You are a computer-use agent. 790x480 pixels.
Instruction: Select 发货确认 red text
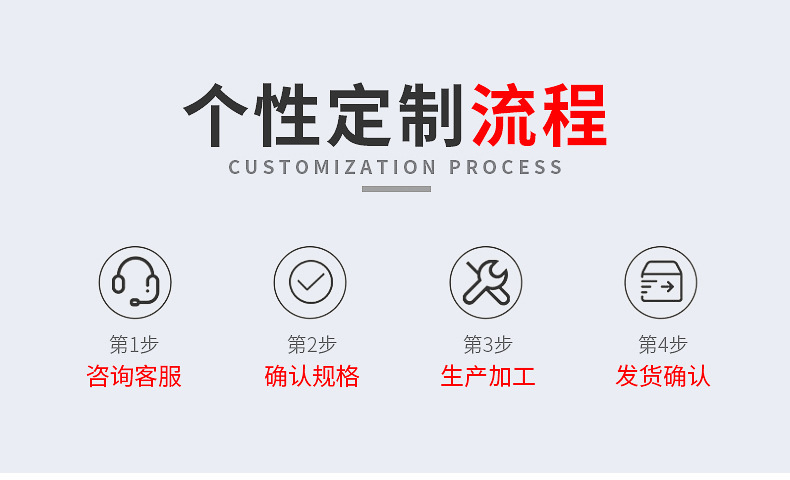pos(663,376)
